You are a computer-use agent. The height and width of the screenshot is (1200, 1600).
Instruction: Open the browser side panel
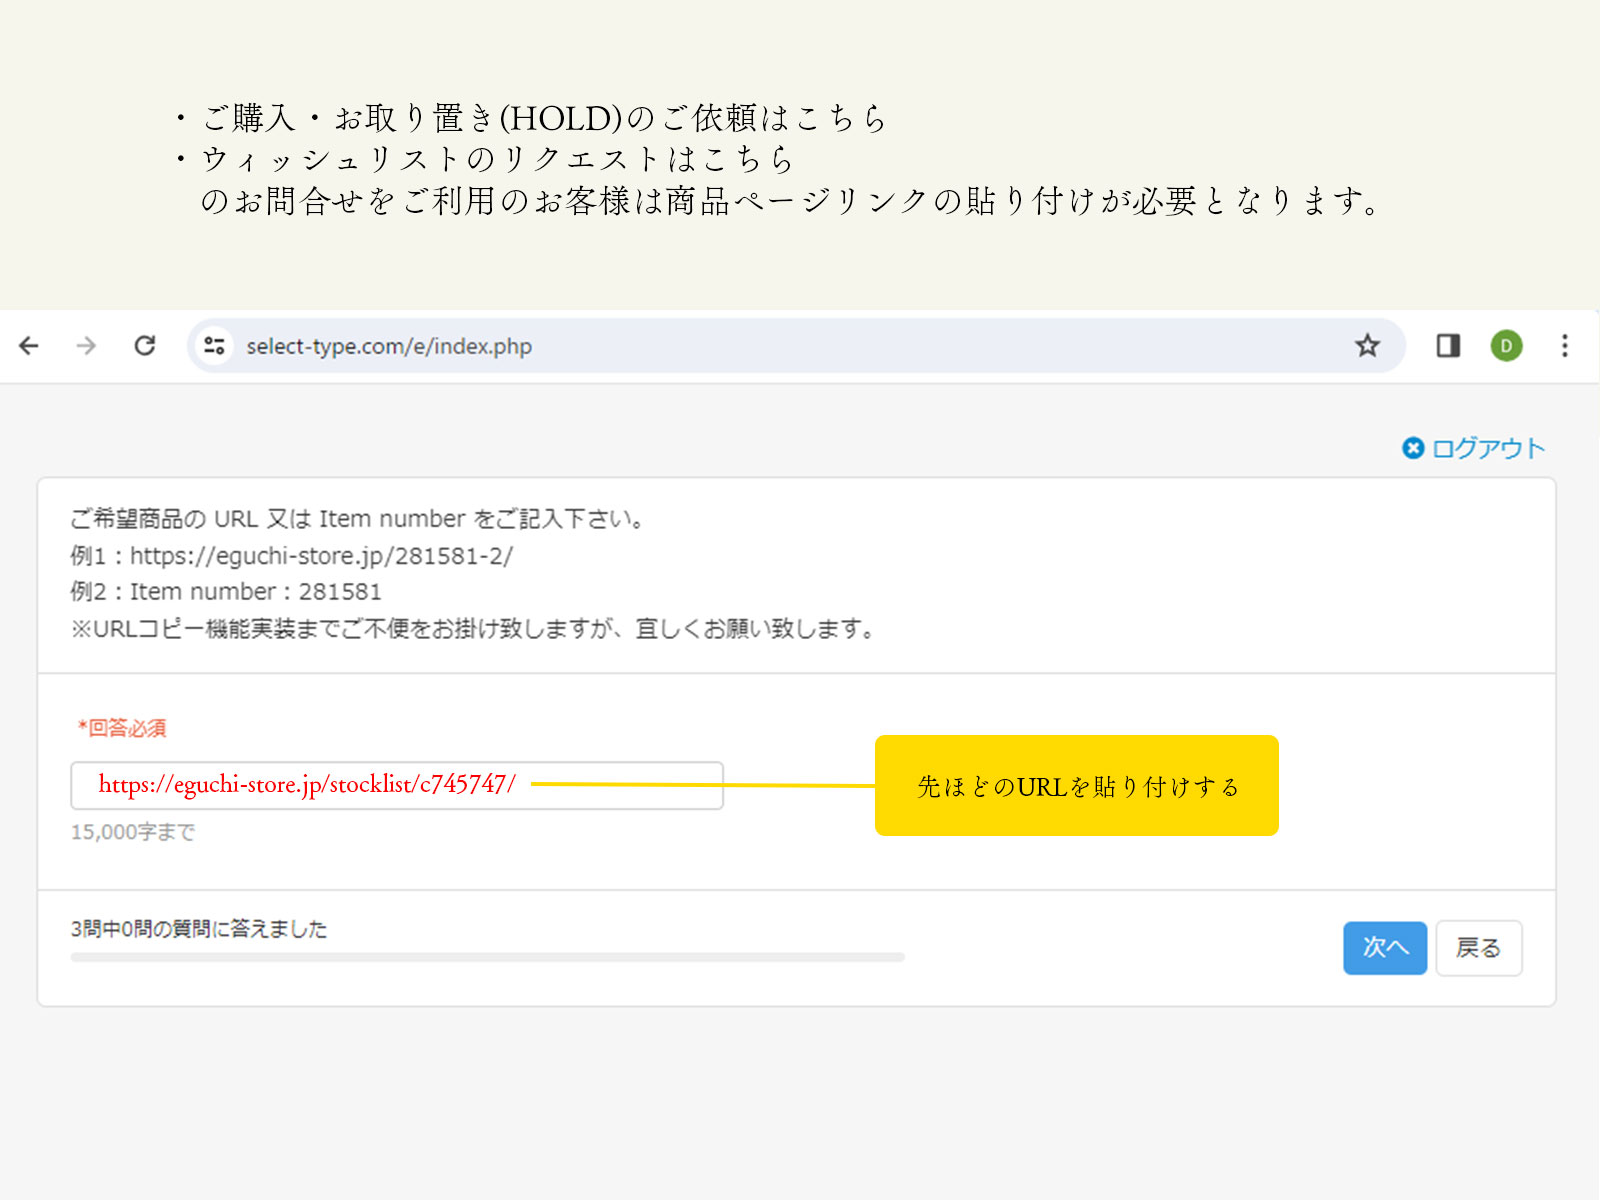click(1448, 346)
